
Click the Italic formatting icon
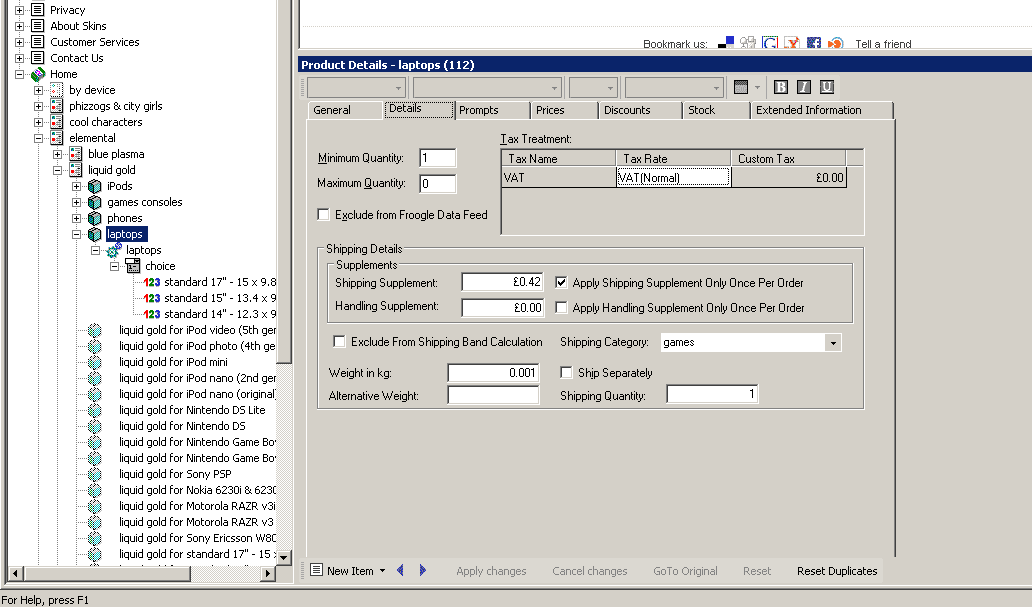[803, 87]
